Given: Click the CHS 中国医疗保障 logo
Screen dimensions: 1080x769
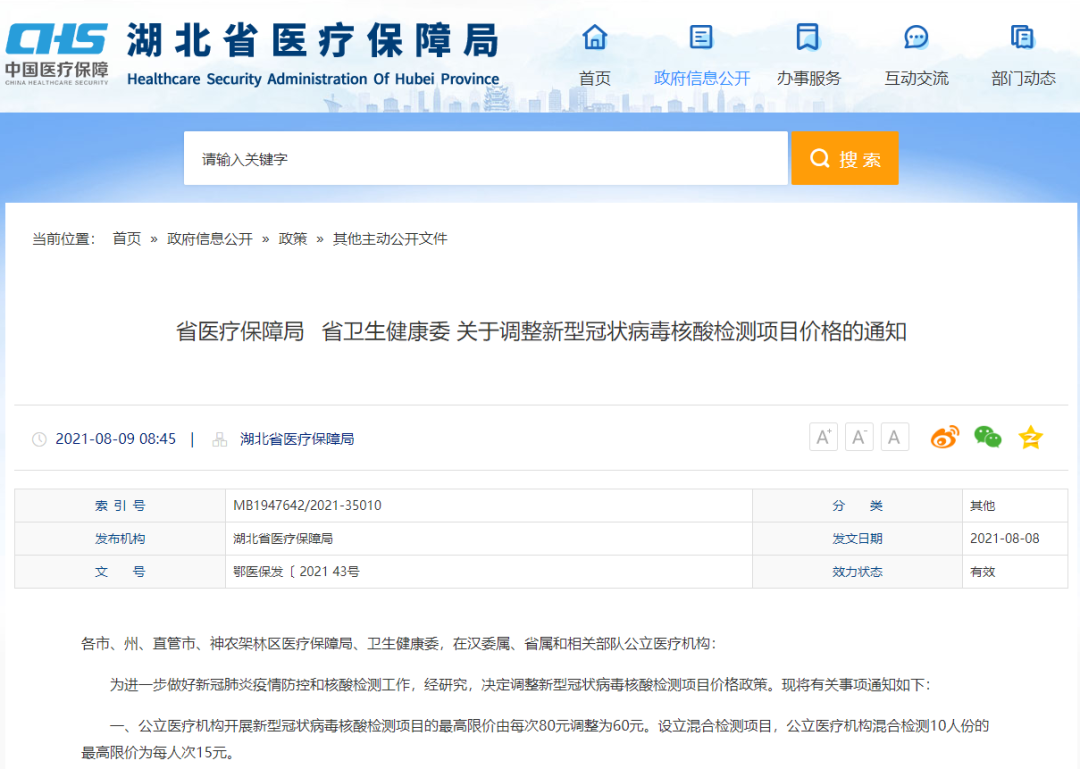Looking at the screenshot, I should [56, 53].
